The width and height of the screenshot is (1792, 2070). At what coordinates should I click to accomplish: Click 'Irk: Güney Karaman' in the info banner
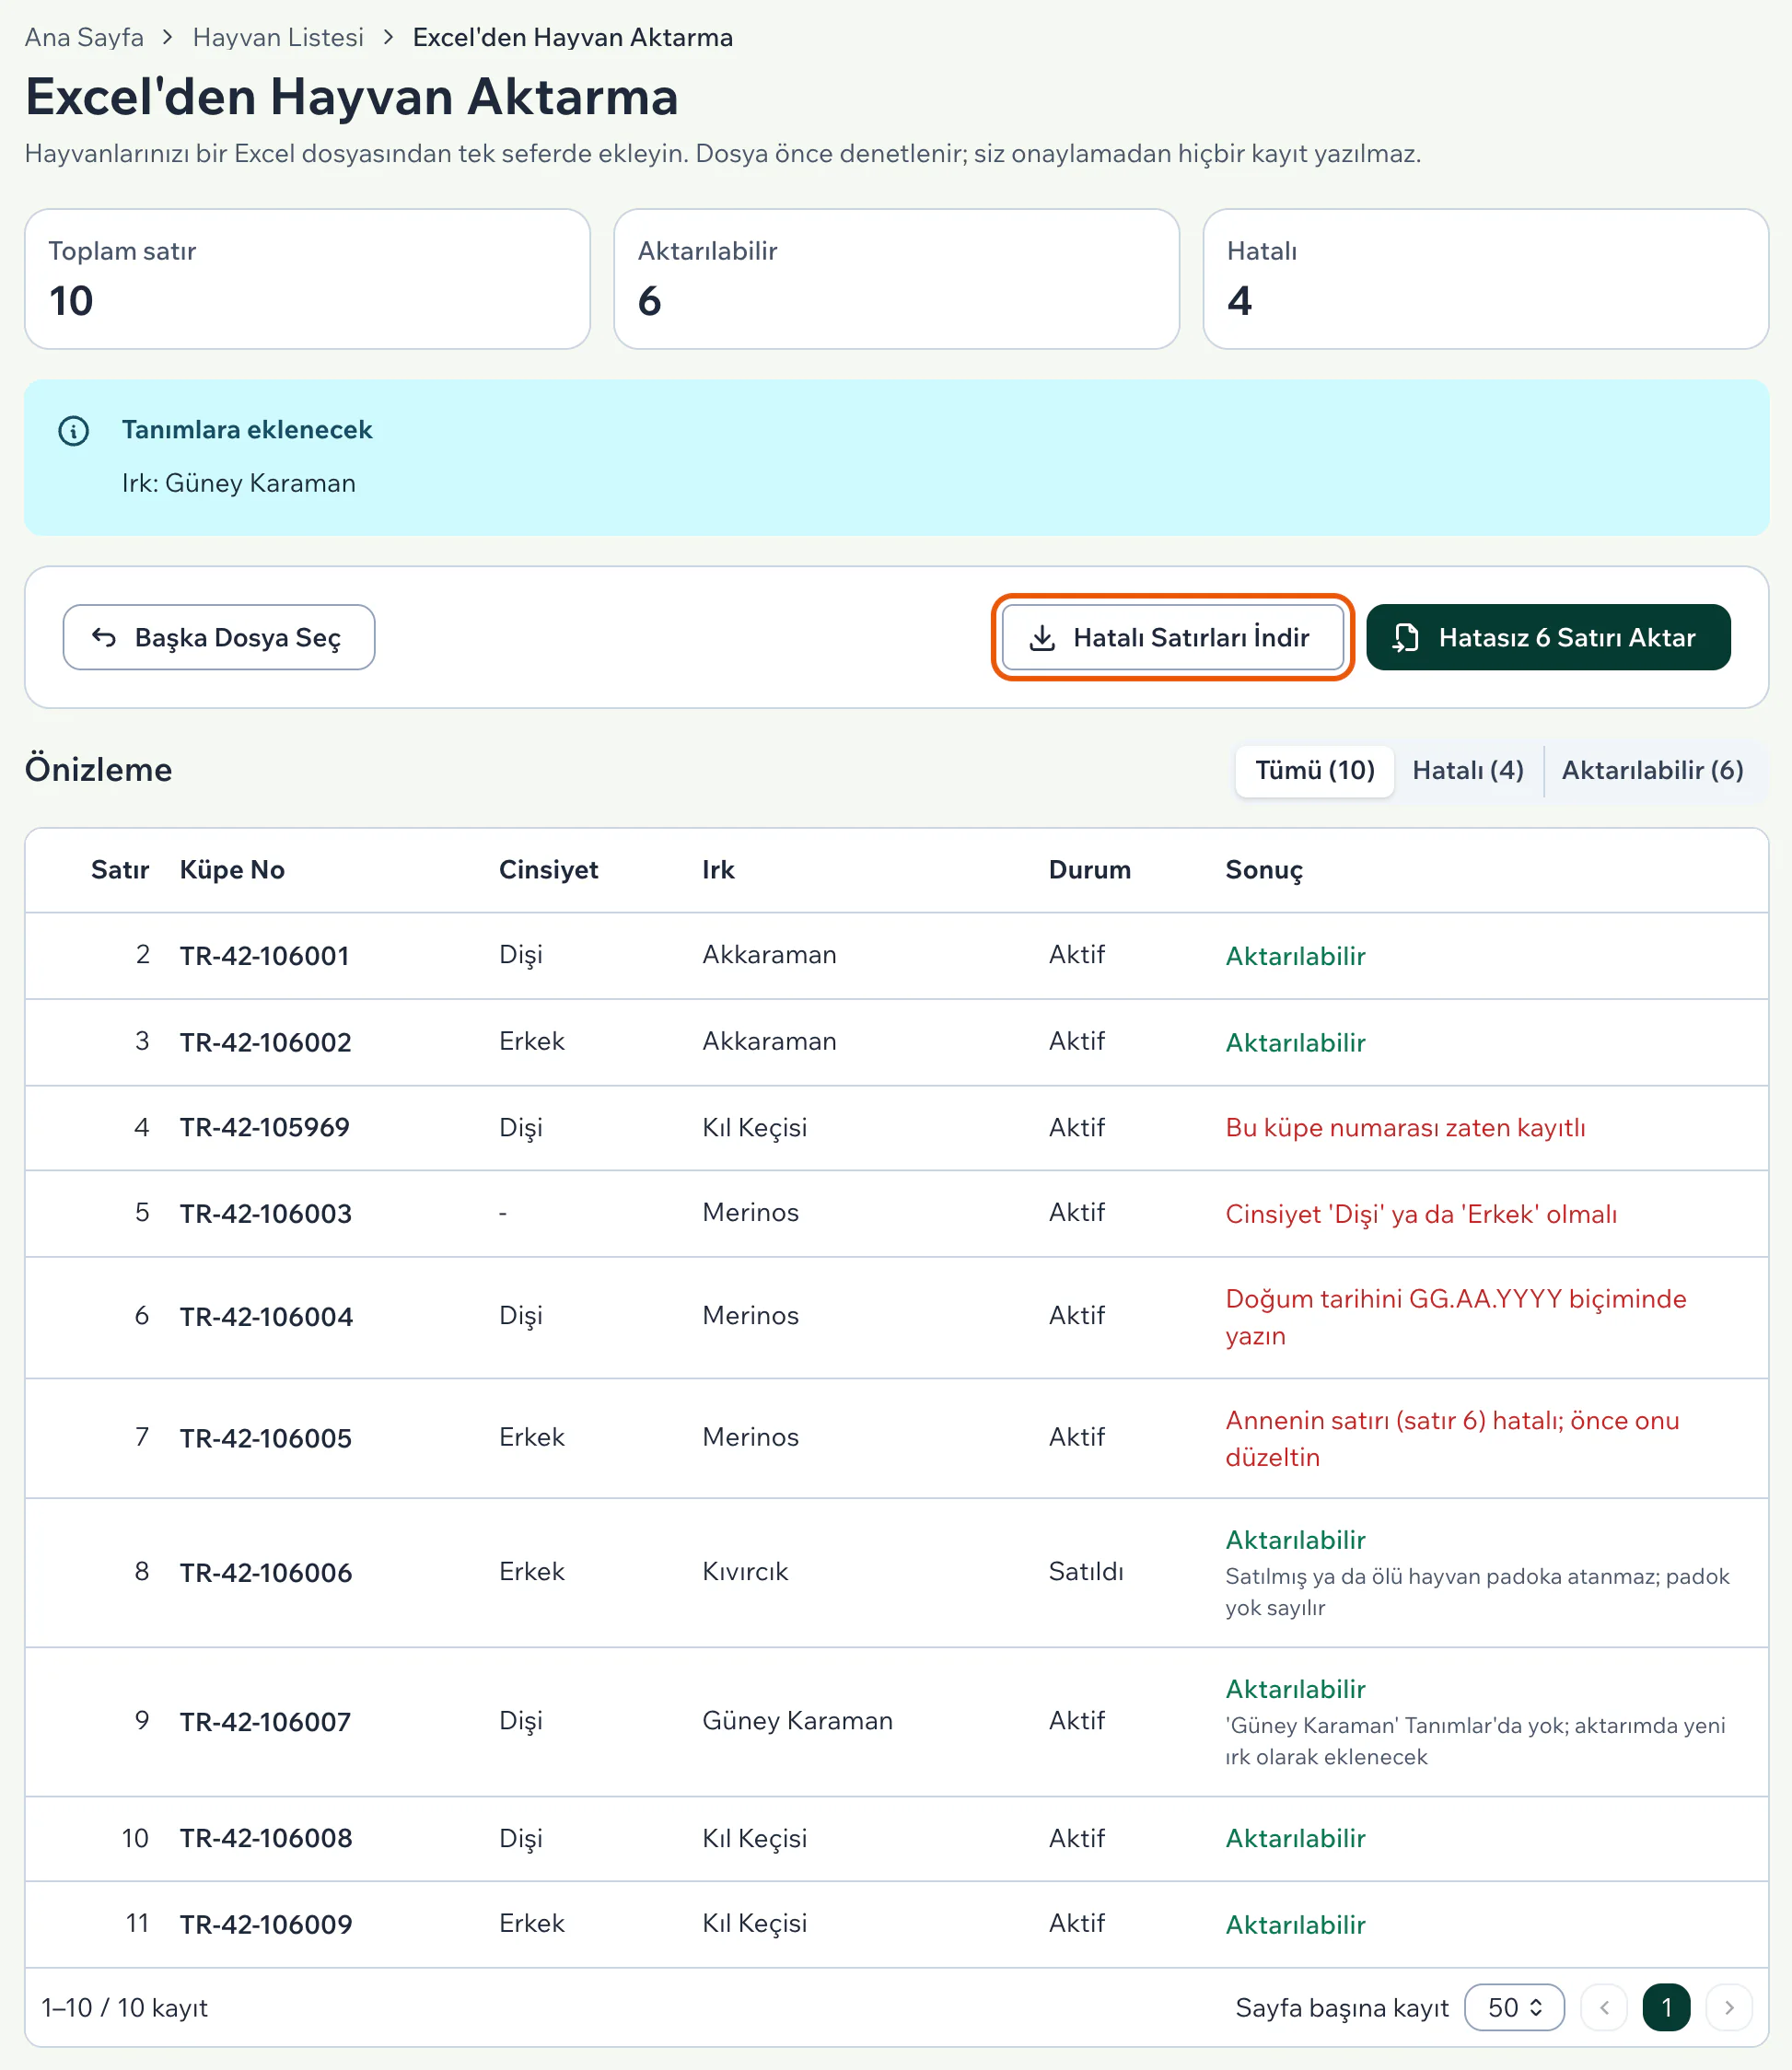point(238,483)
